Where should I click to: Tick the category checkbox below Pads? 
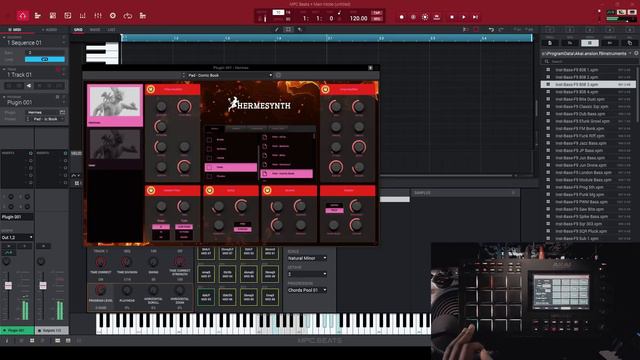coord(209,176)
